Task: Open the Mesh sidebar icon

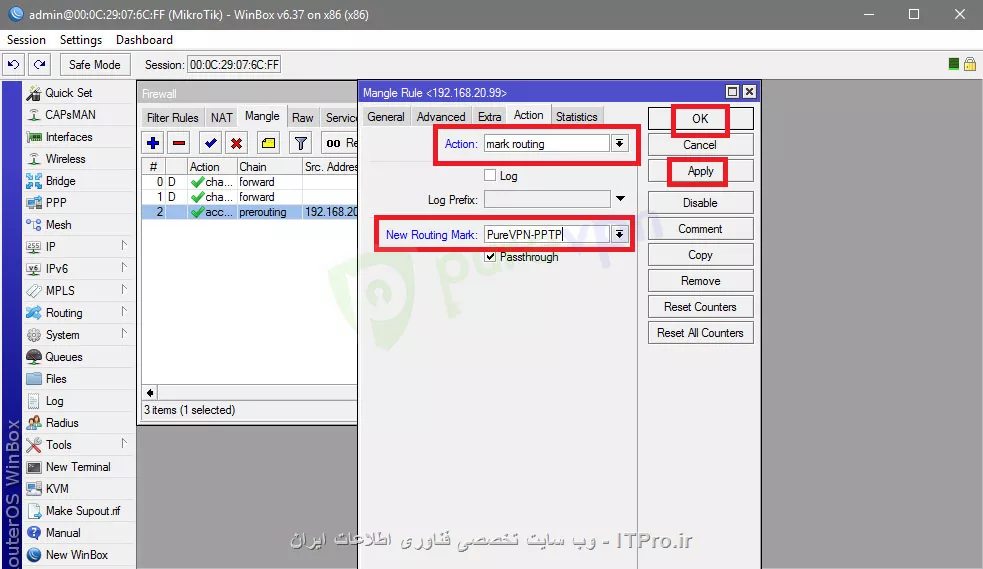Action: click(x=34, y=225)
